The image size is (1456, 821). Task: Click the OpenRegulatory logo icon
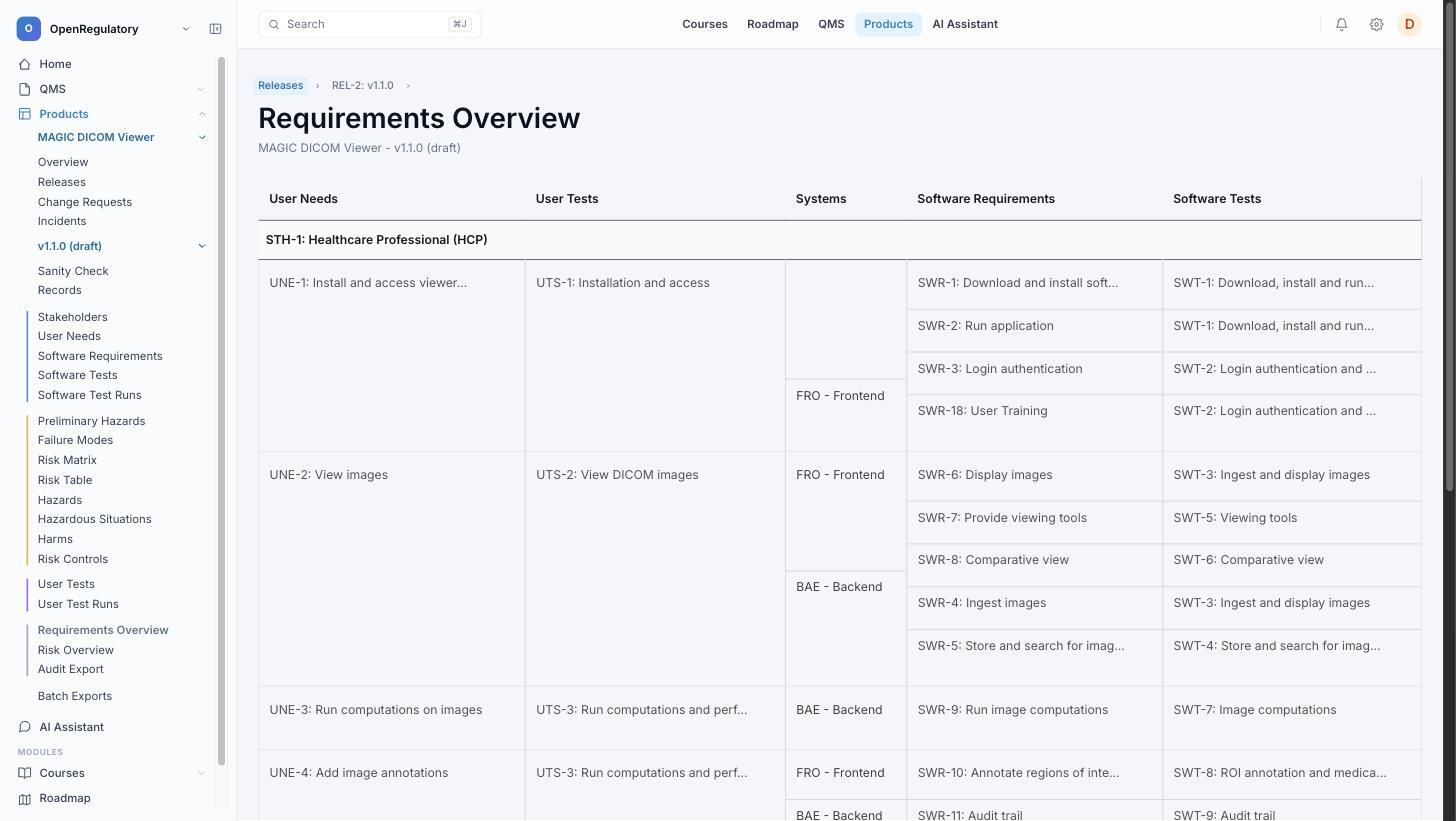[28, 29]
